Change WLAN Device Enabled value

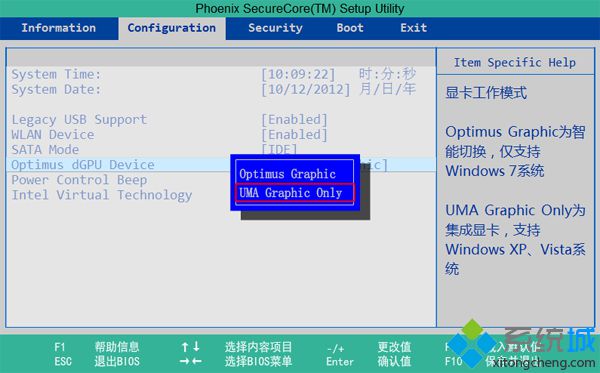coord(294,135)
